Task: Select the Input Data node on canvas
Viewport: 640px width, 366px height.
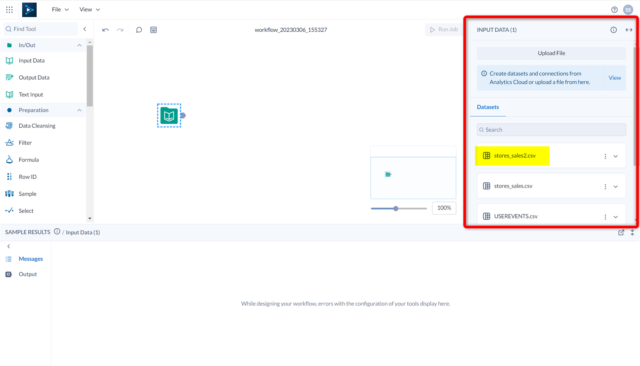Action: [169, 115]
